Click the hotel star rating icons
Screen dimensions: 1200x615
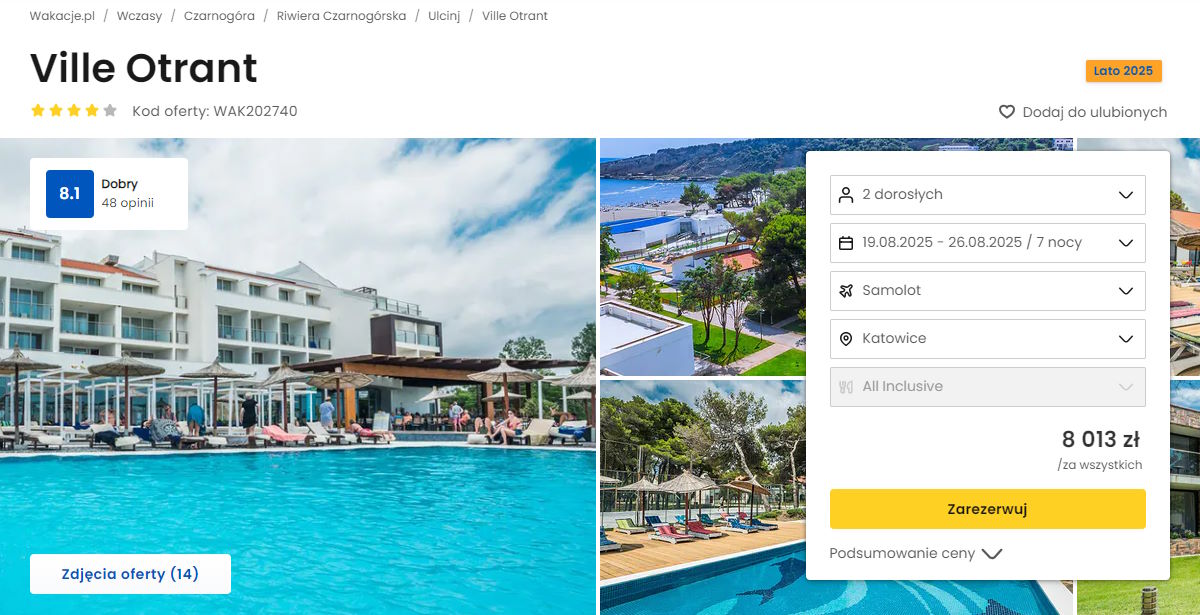tap(74, 111)
